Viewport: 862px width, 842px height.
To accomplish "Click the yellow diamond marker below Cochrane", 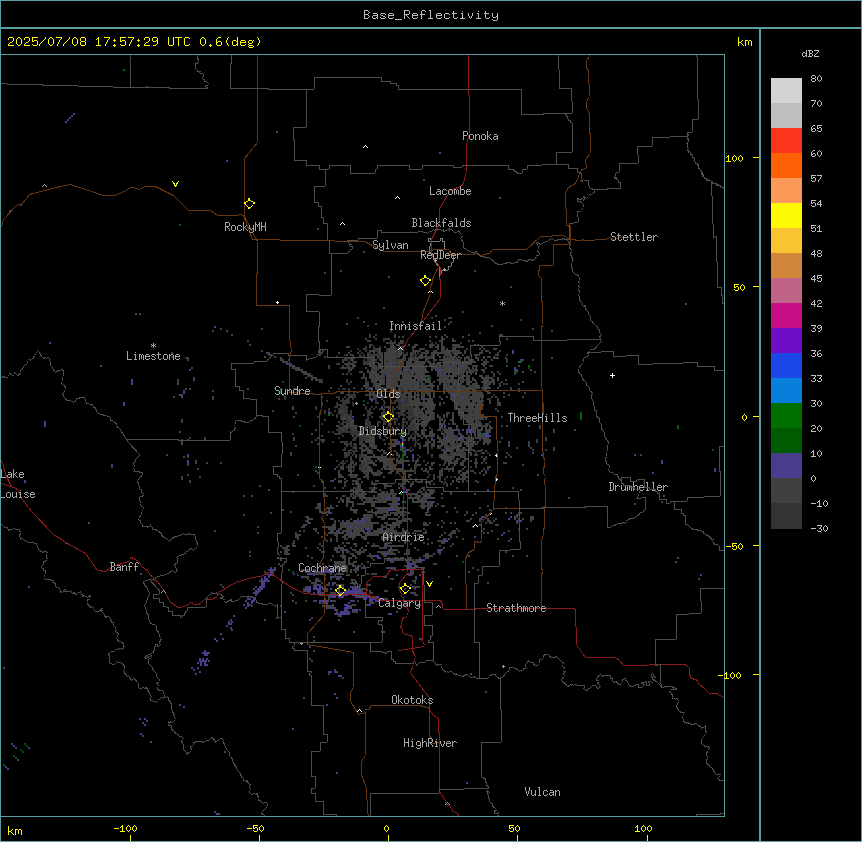I will click(340, 591).
